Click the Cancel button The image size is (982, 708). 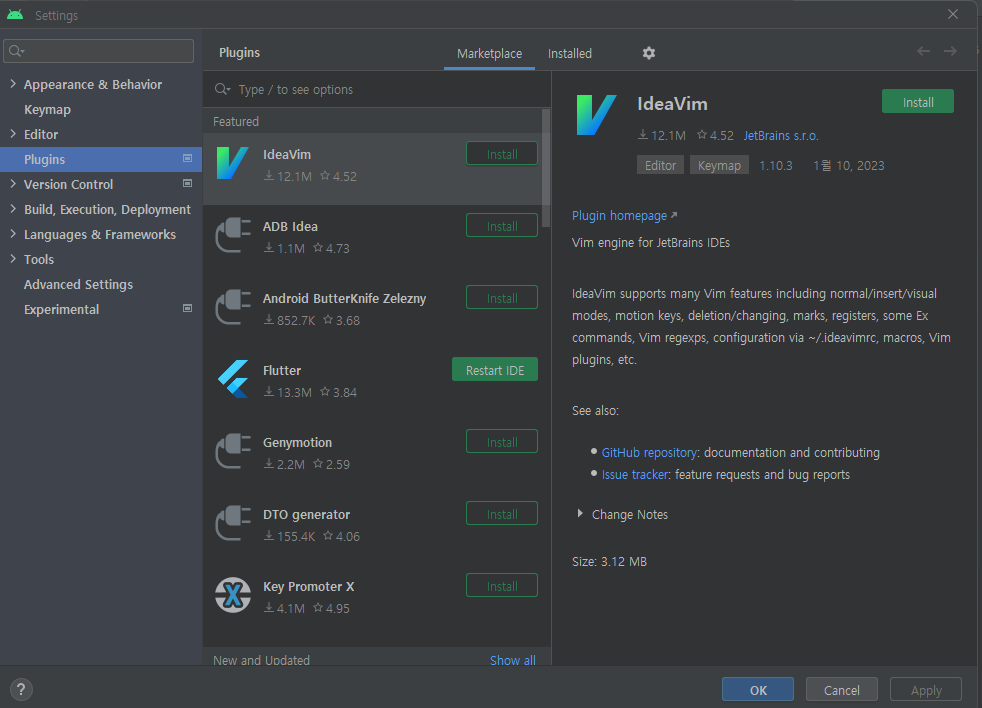coord(841,690)
